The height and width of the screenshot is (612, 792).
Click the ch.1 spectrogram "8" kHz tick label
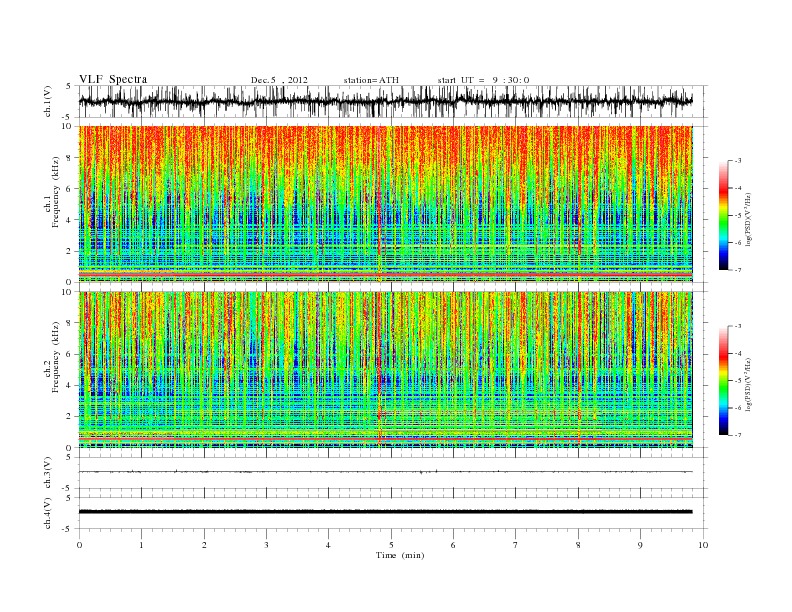point(69,158)
